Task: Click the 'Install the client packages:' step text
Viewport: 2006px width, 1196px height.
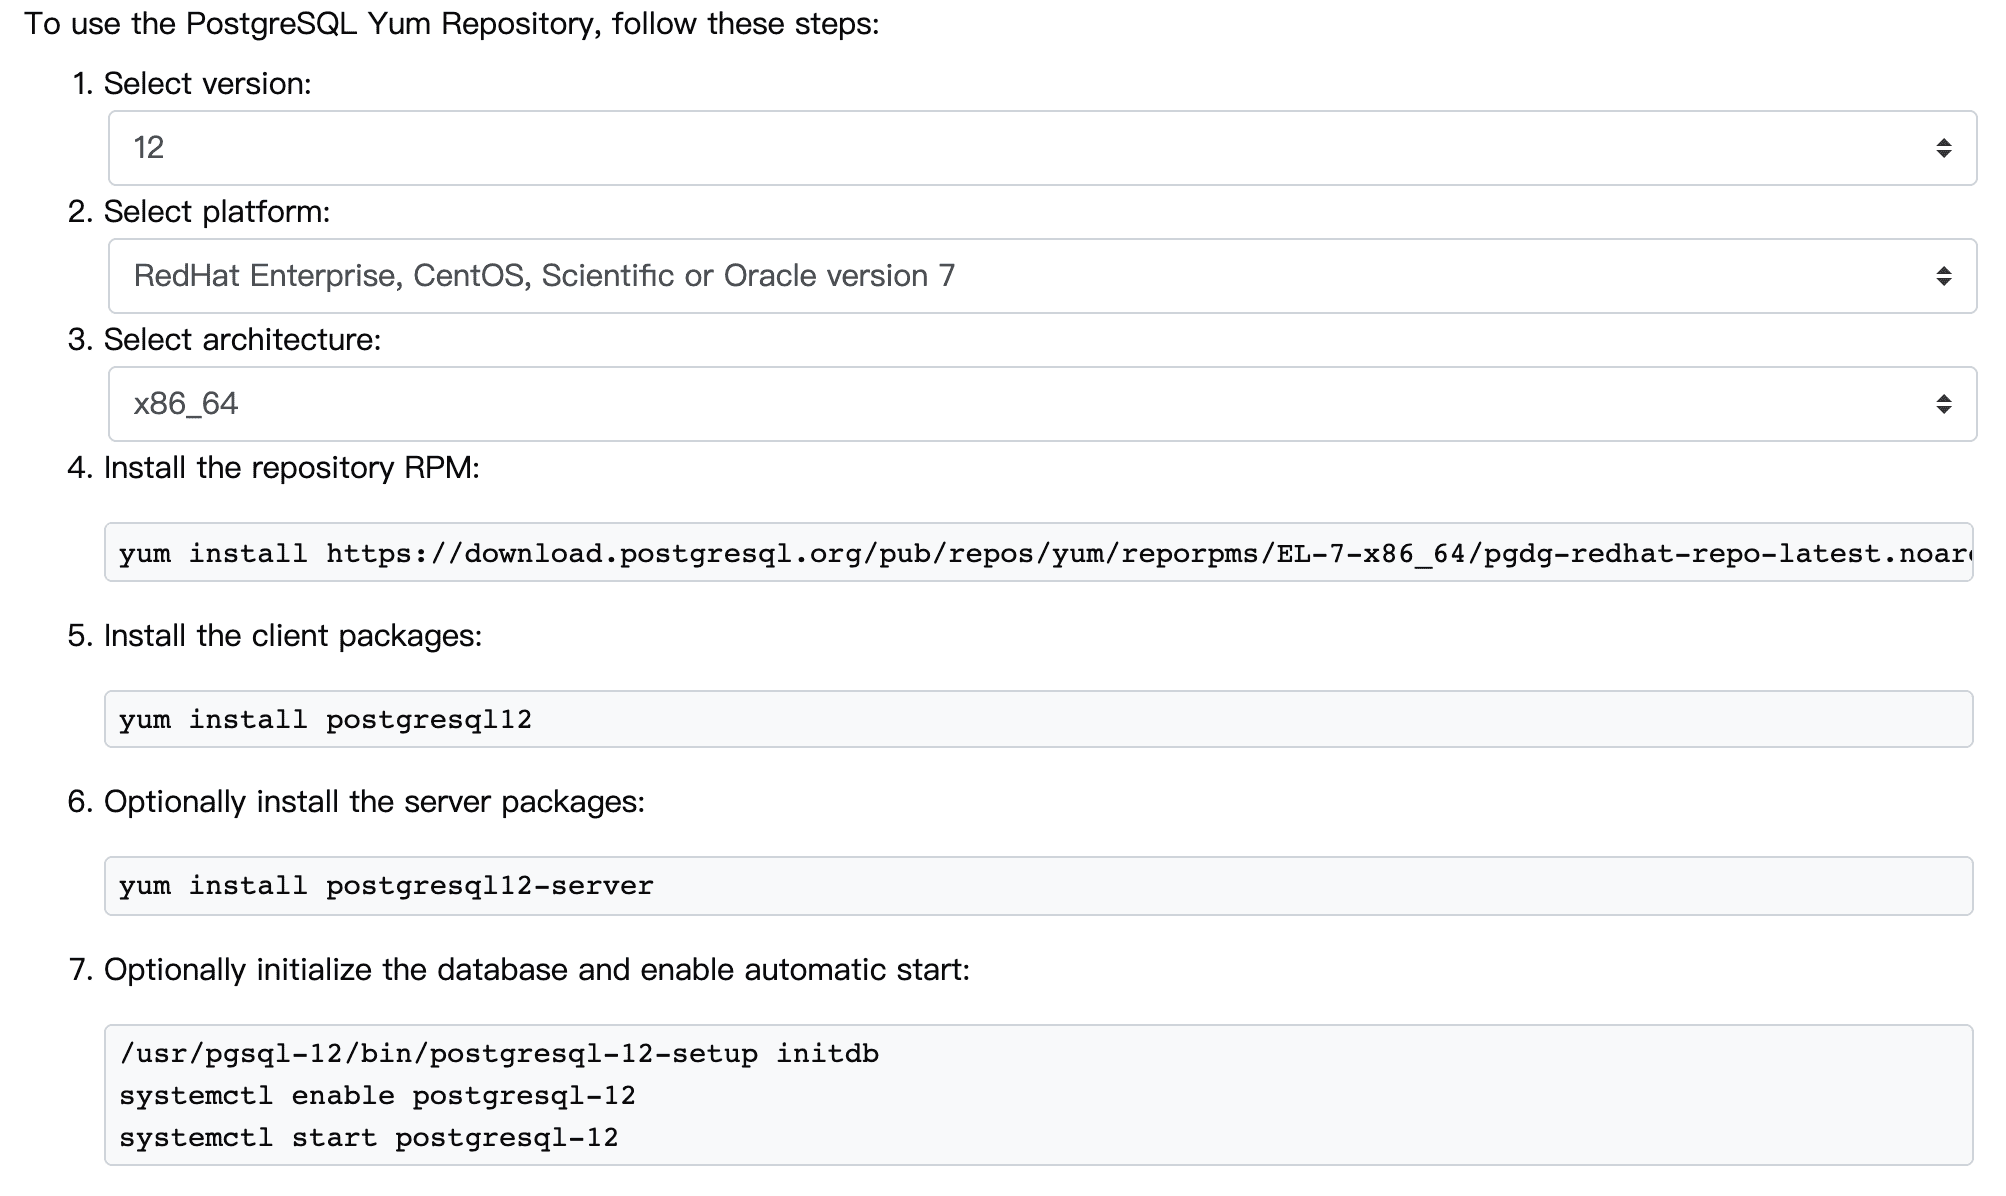Action: pyautogui.click(x=293, y=636)
